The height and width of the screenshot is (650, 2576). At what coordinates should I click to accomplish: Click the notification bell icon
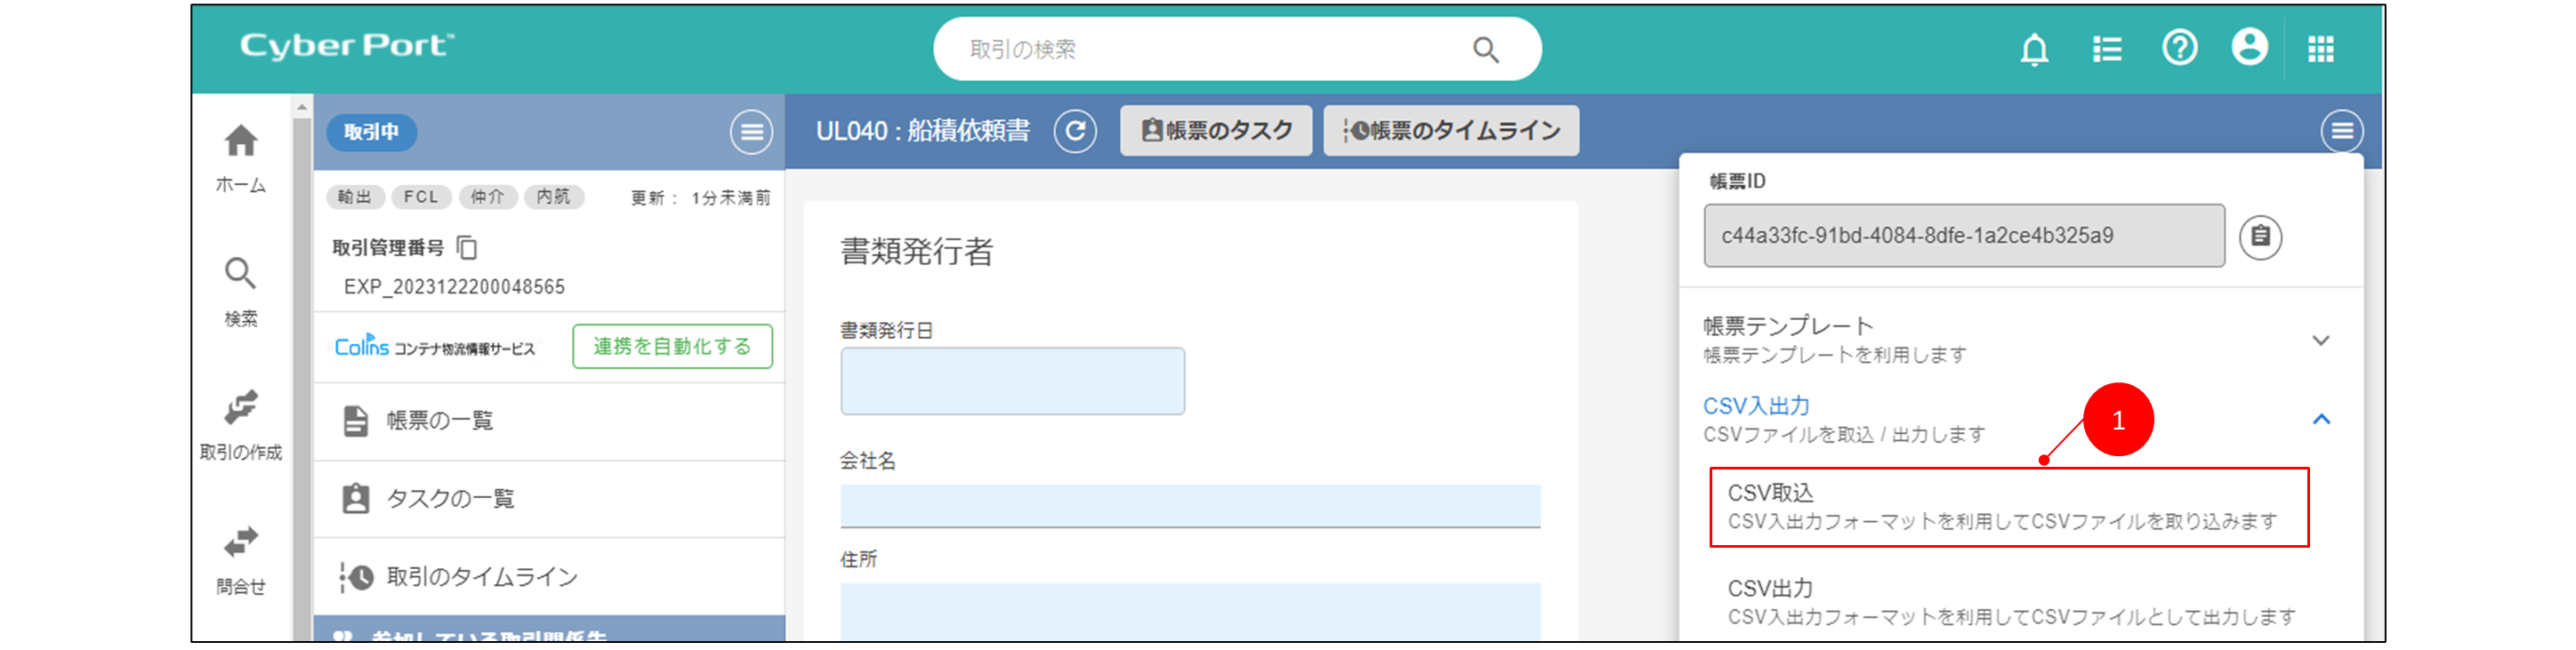tap(2033, 49)
